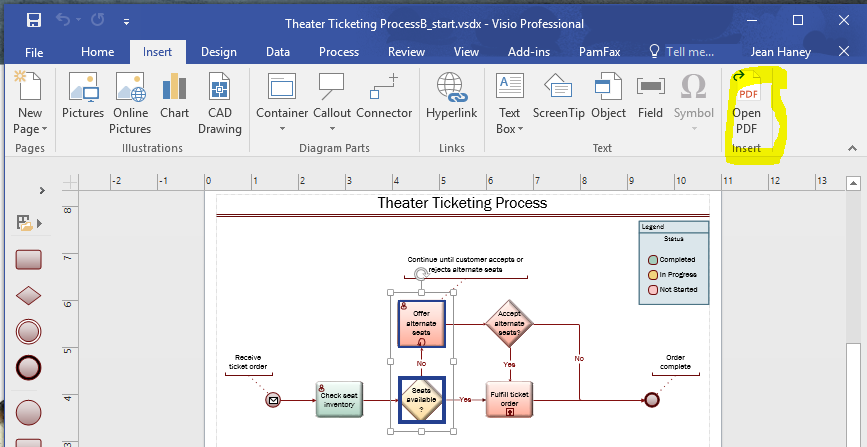Image resolution: width=867 pixels, height=447 pixels.
Task: Click the 'Receive ticket order' annotation text
Action: 248,362
